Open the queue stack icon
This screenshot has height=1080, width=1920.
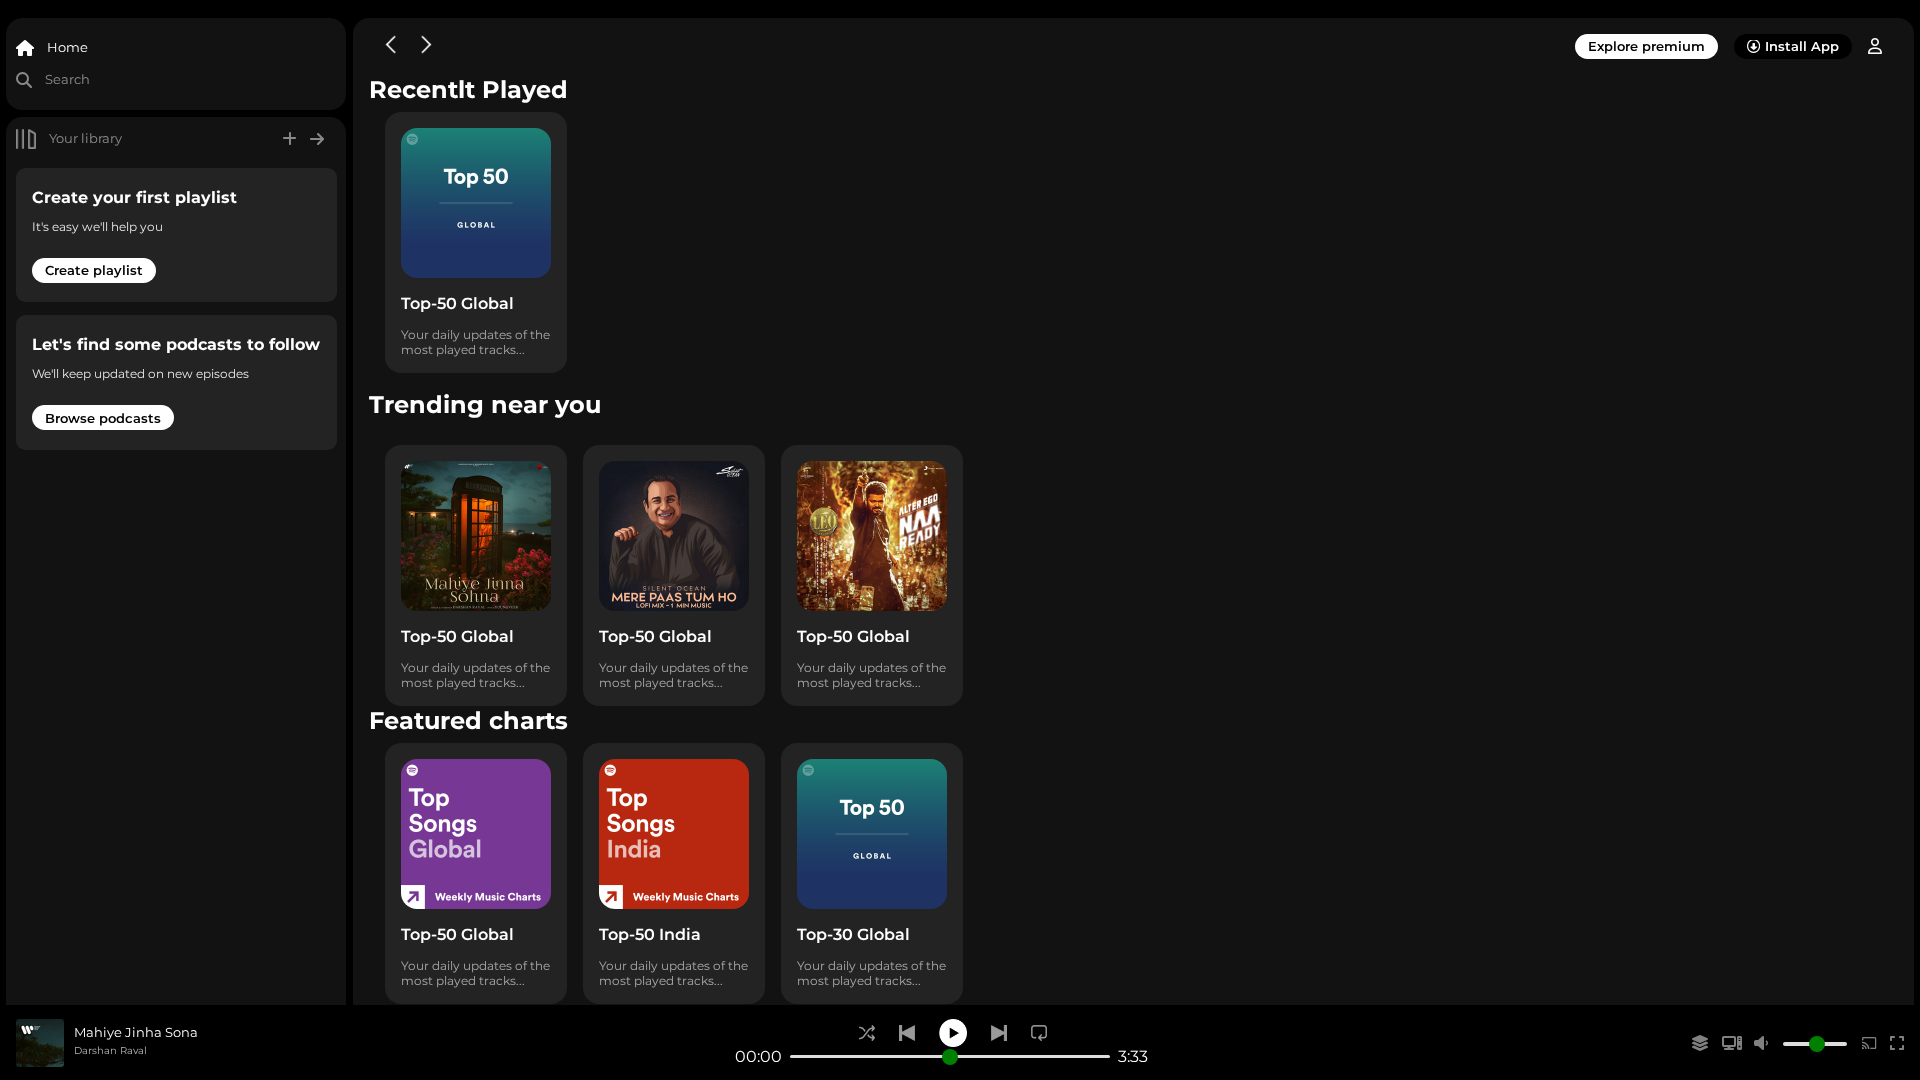tap(1700, 1043)
